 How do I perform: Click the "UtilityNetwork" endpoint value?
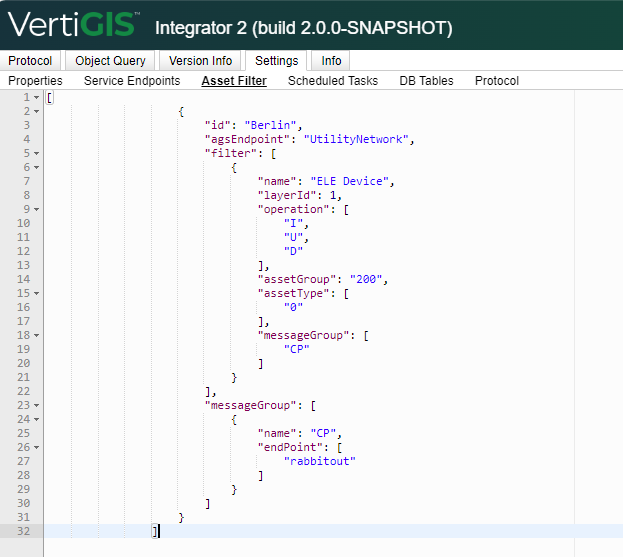click(356, 139)
